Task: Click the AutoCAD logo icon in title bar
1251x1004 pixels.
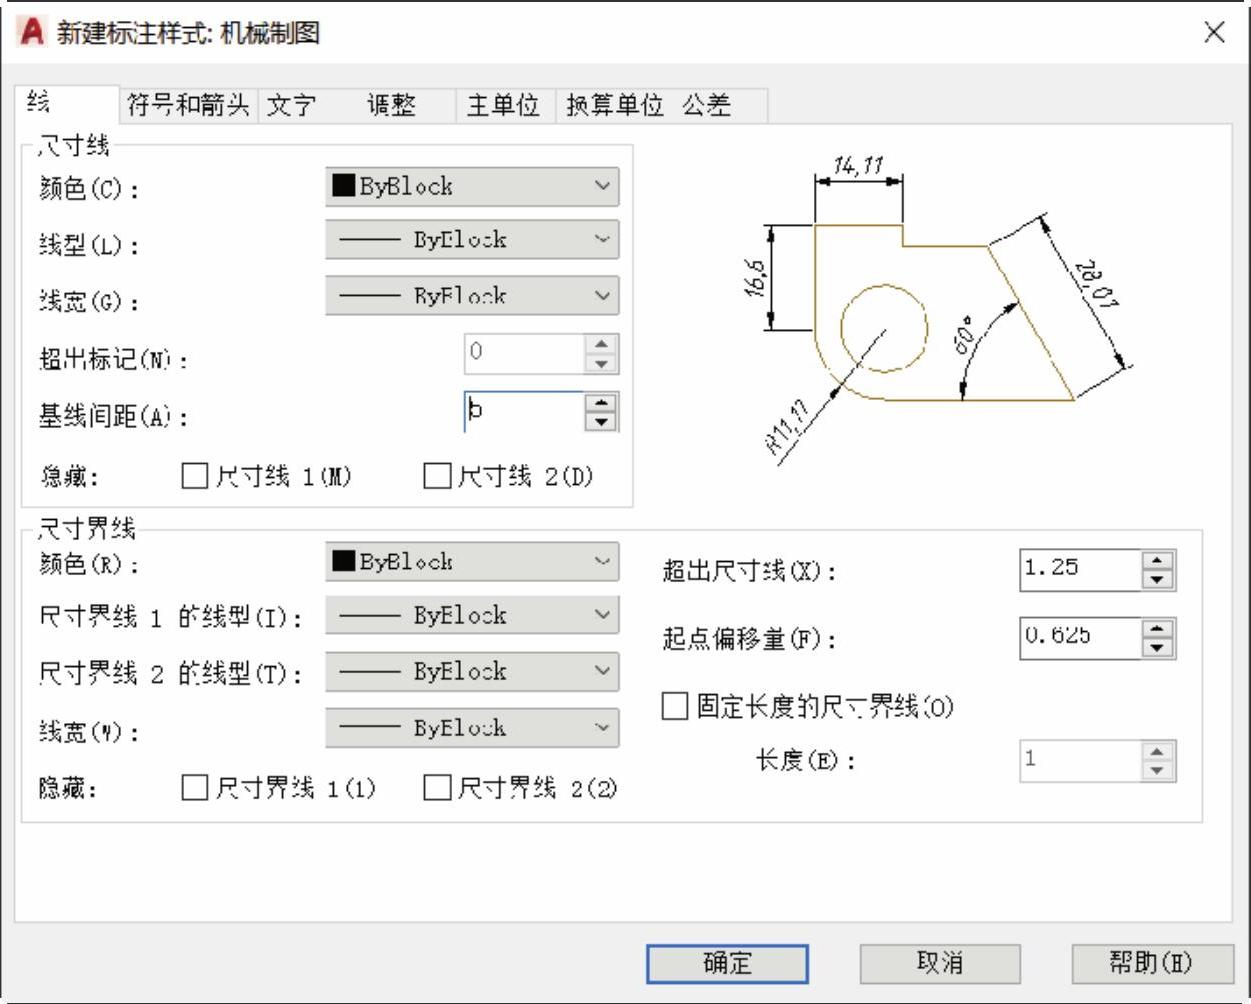Action: point(33,32)
